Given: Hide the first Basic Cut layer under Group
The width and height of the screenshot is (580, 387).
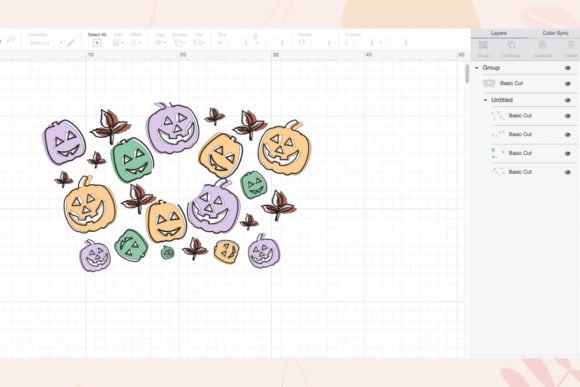Looking at the screenshot, I should click(568, 84).
